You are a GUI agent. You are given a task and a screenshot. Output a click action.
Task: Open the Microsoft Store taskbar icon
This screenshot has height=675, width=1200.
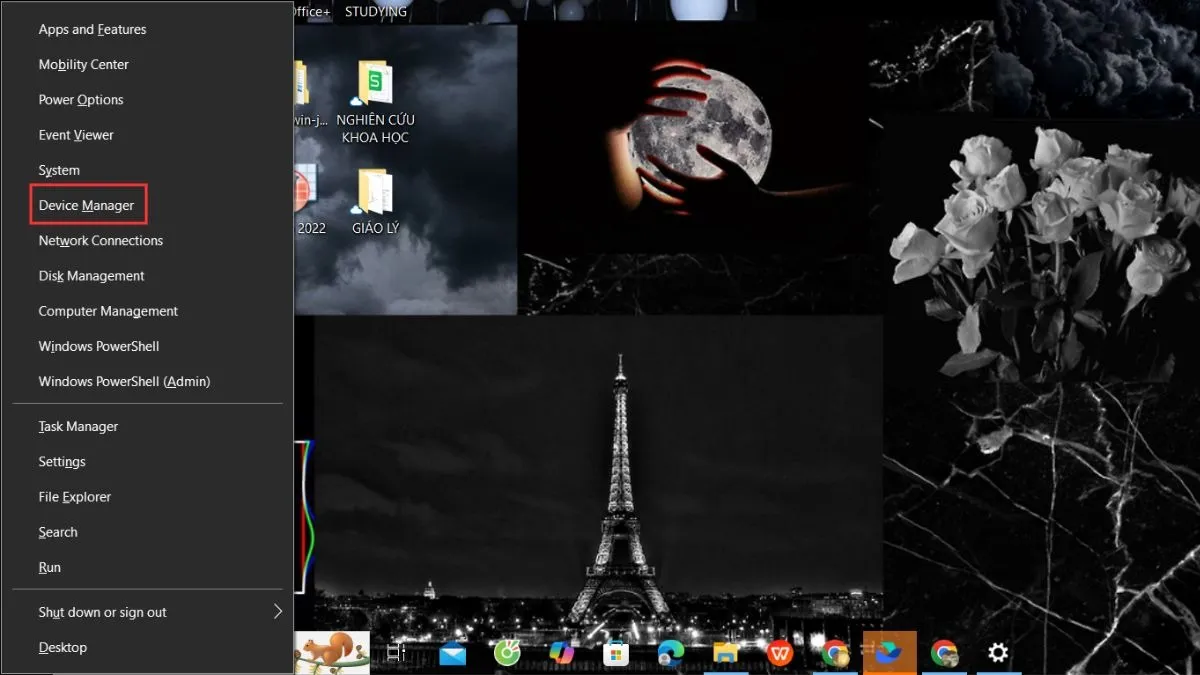[x=615, y=652]
